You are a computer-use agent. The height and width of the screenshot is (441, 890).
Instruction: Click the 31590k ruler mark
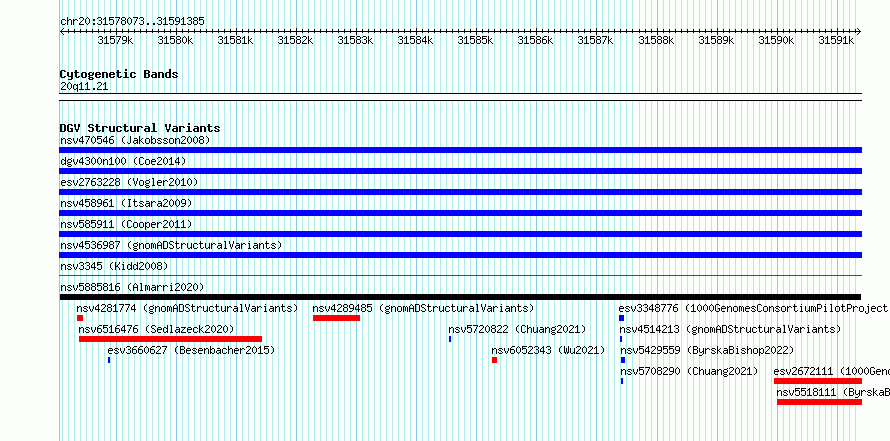(776, 40)
